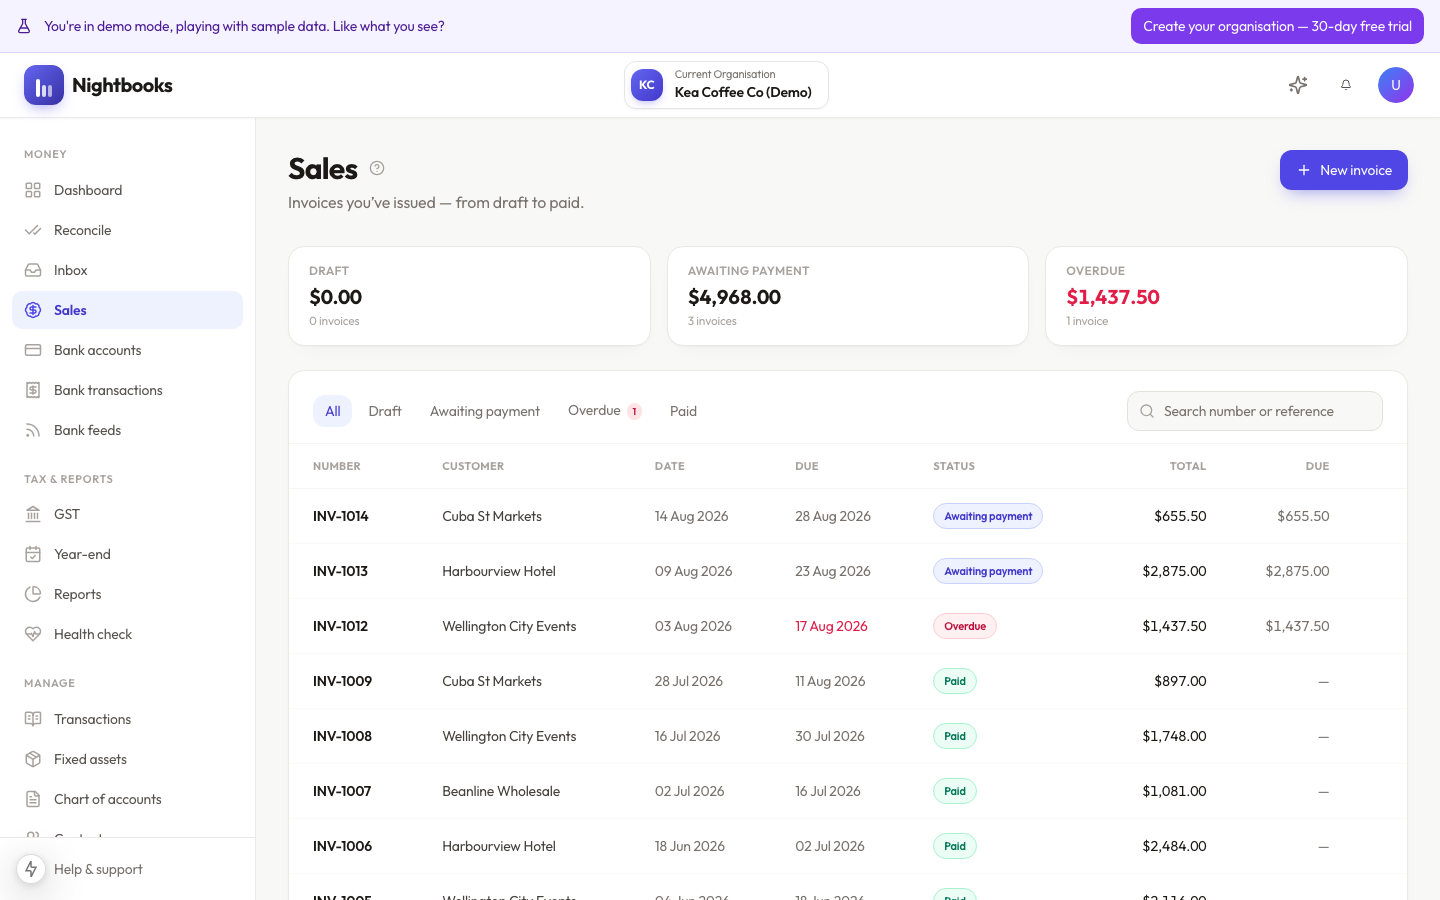Switch to the Awaiting payment tab
The image size is (1440, 900).
(485, 411)
